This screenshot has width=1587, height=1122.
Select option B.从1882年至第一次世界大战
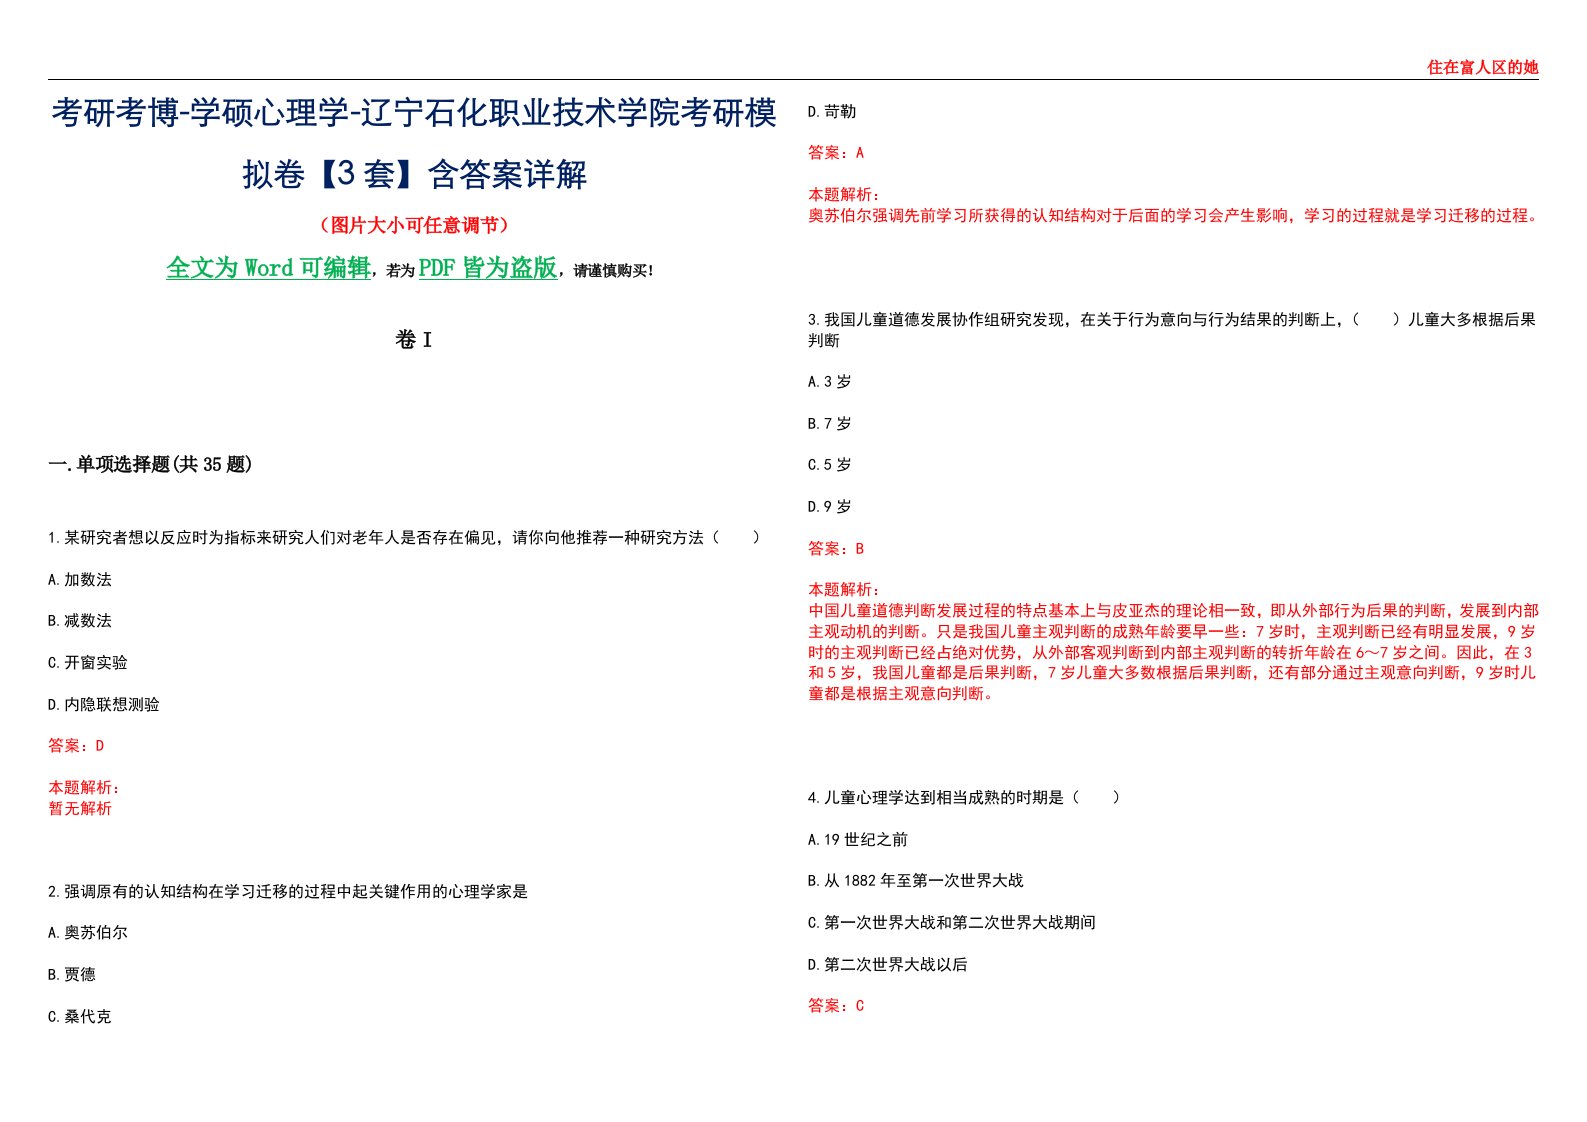[916, 881]
